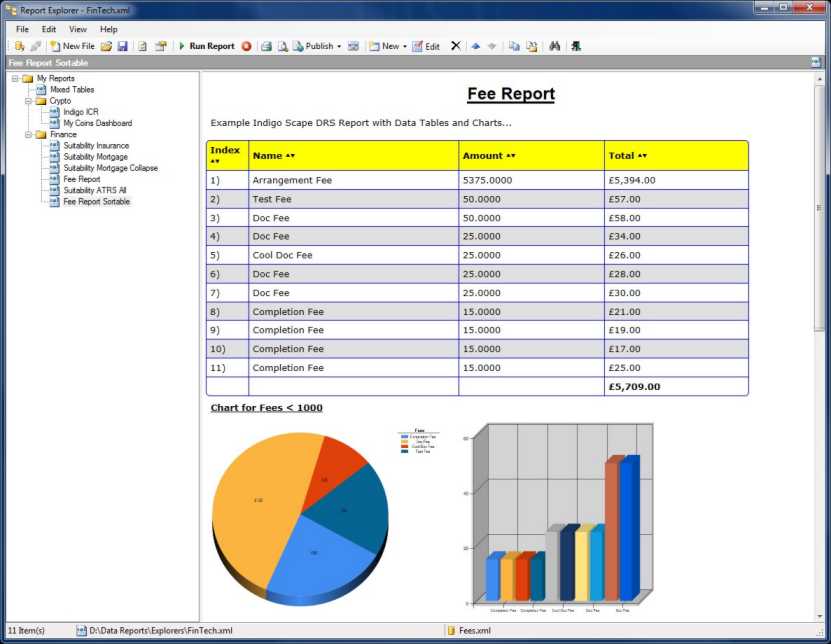
Task: Click the Print Preview magnifier icon
Action: (282, 46)
